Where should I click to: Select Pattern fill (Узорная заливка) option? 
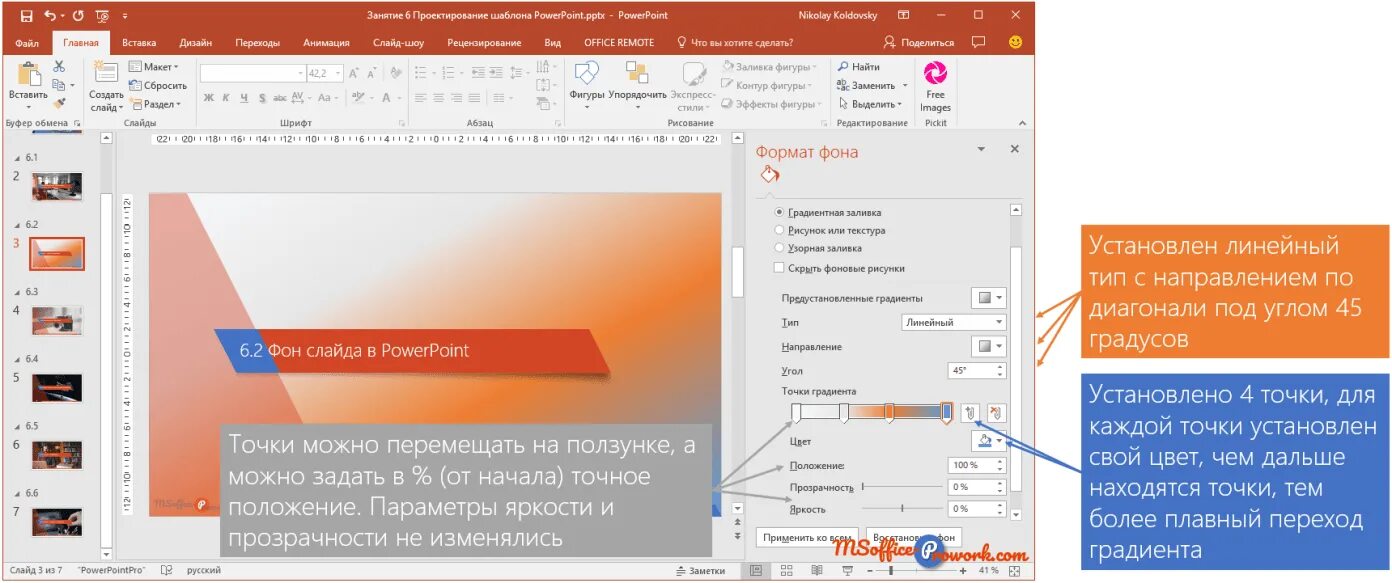point(818,248)
